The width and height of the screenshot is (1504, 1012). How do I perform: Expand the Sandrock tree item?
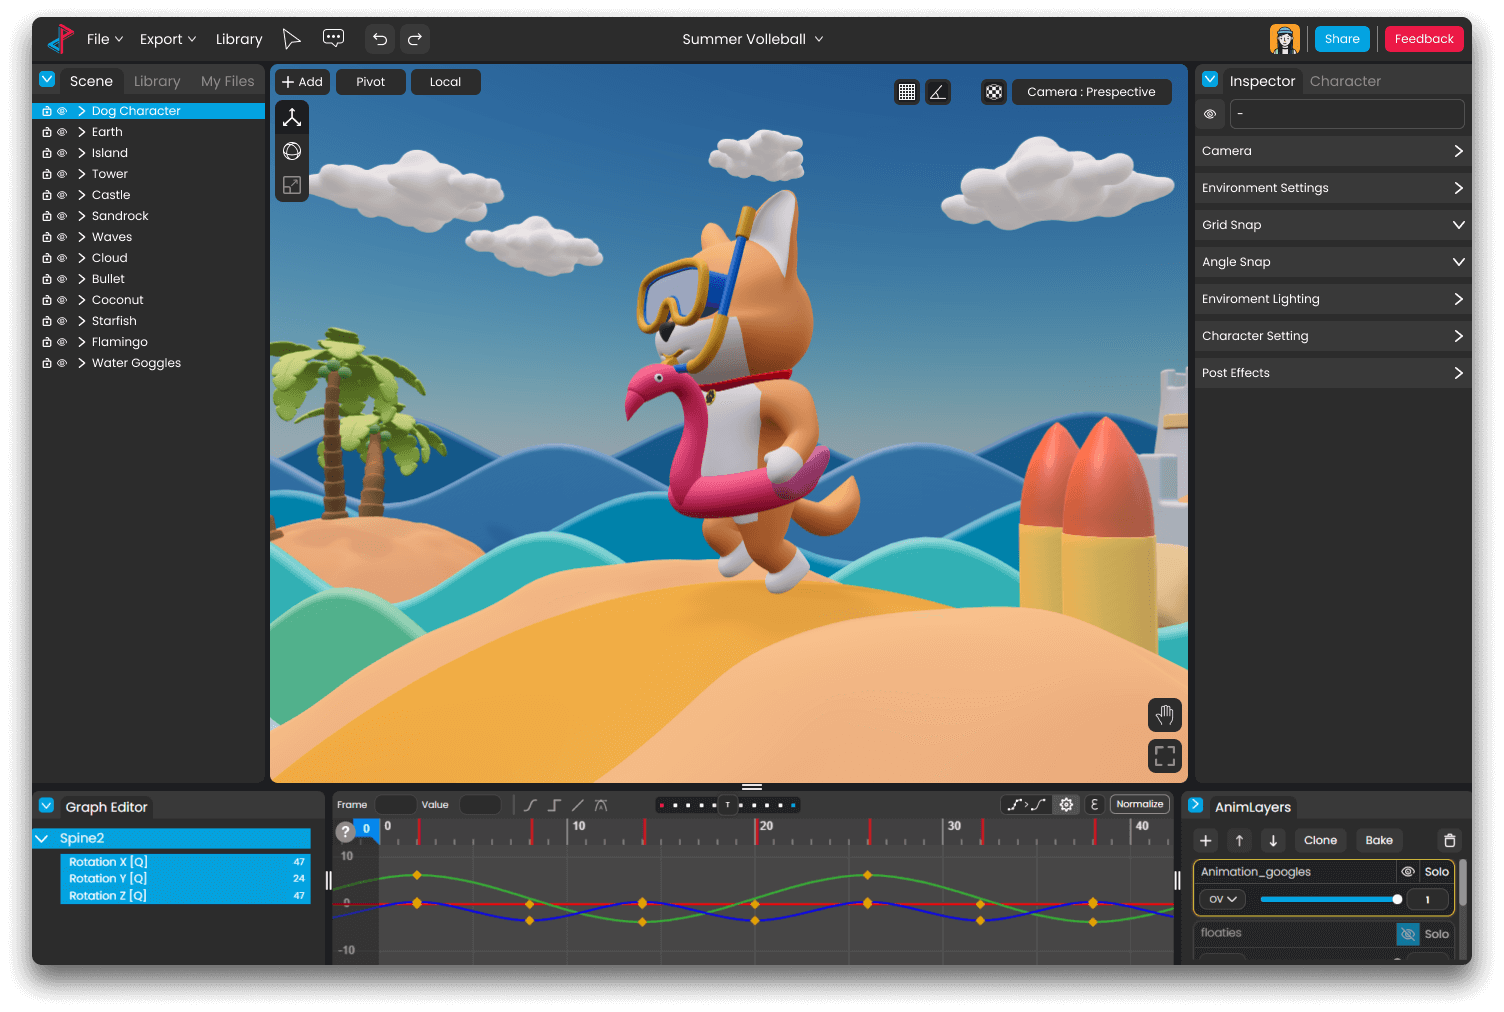81,216
